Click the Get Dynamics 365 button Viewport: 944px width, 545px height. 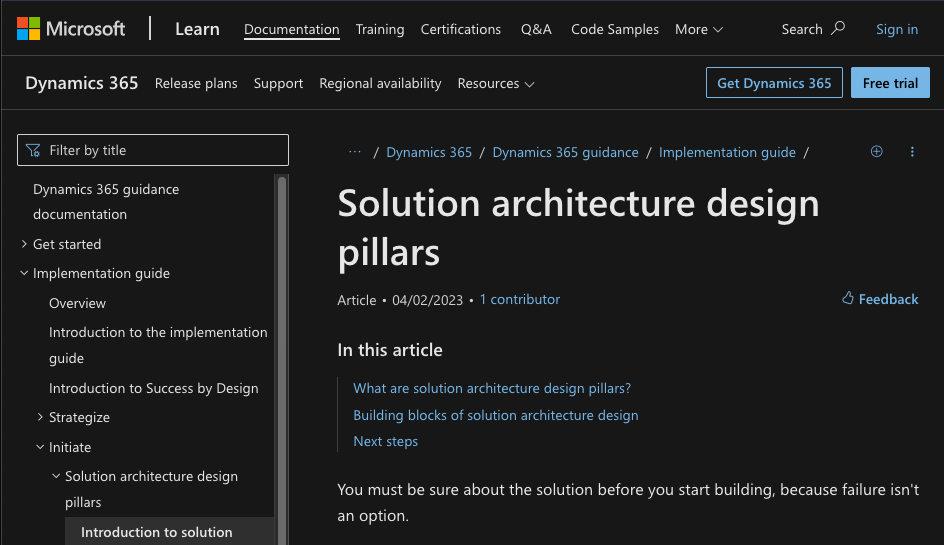click(774, 83)
